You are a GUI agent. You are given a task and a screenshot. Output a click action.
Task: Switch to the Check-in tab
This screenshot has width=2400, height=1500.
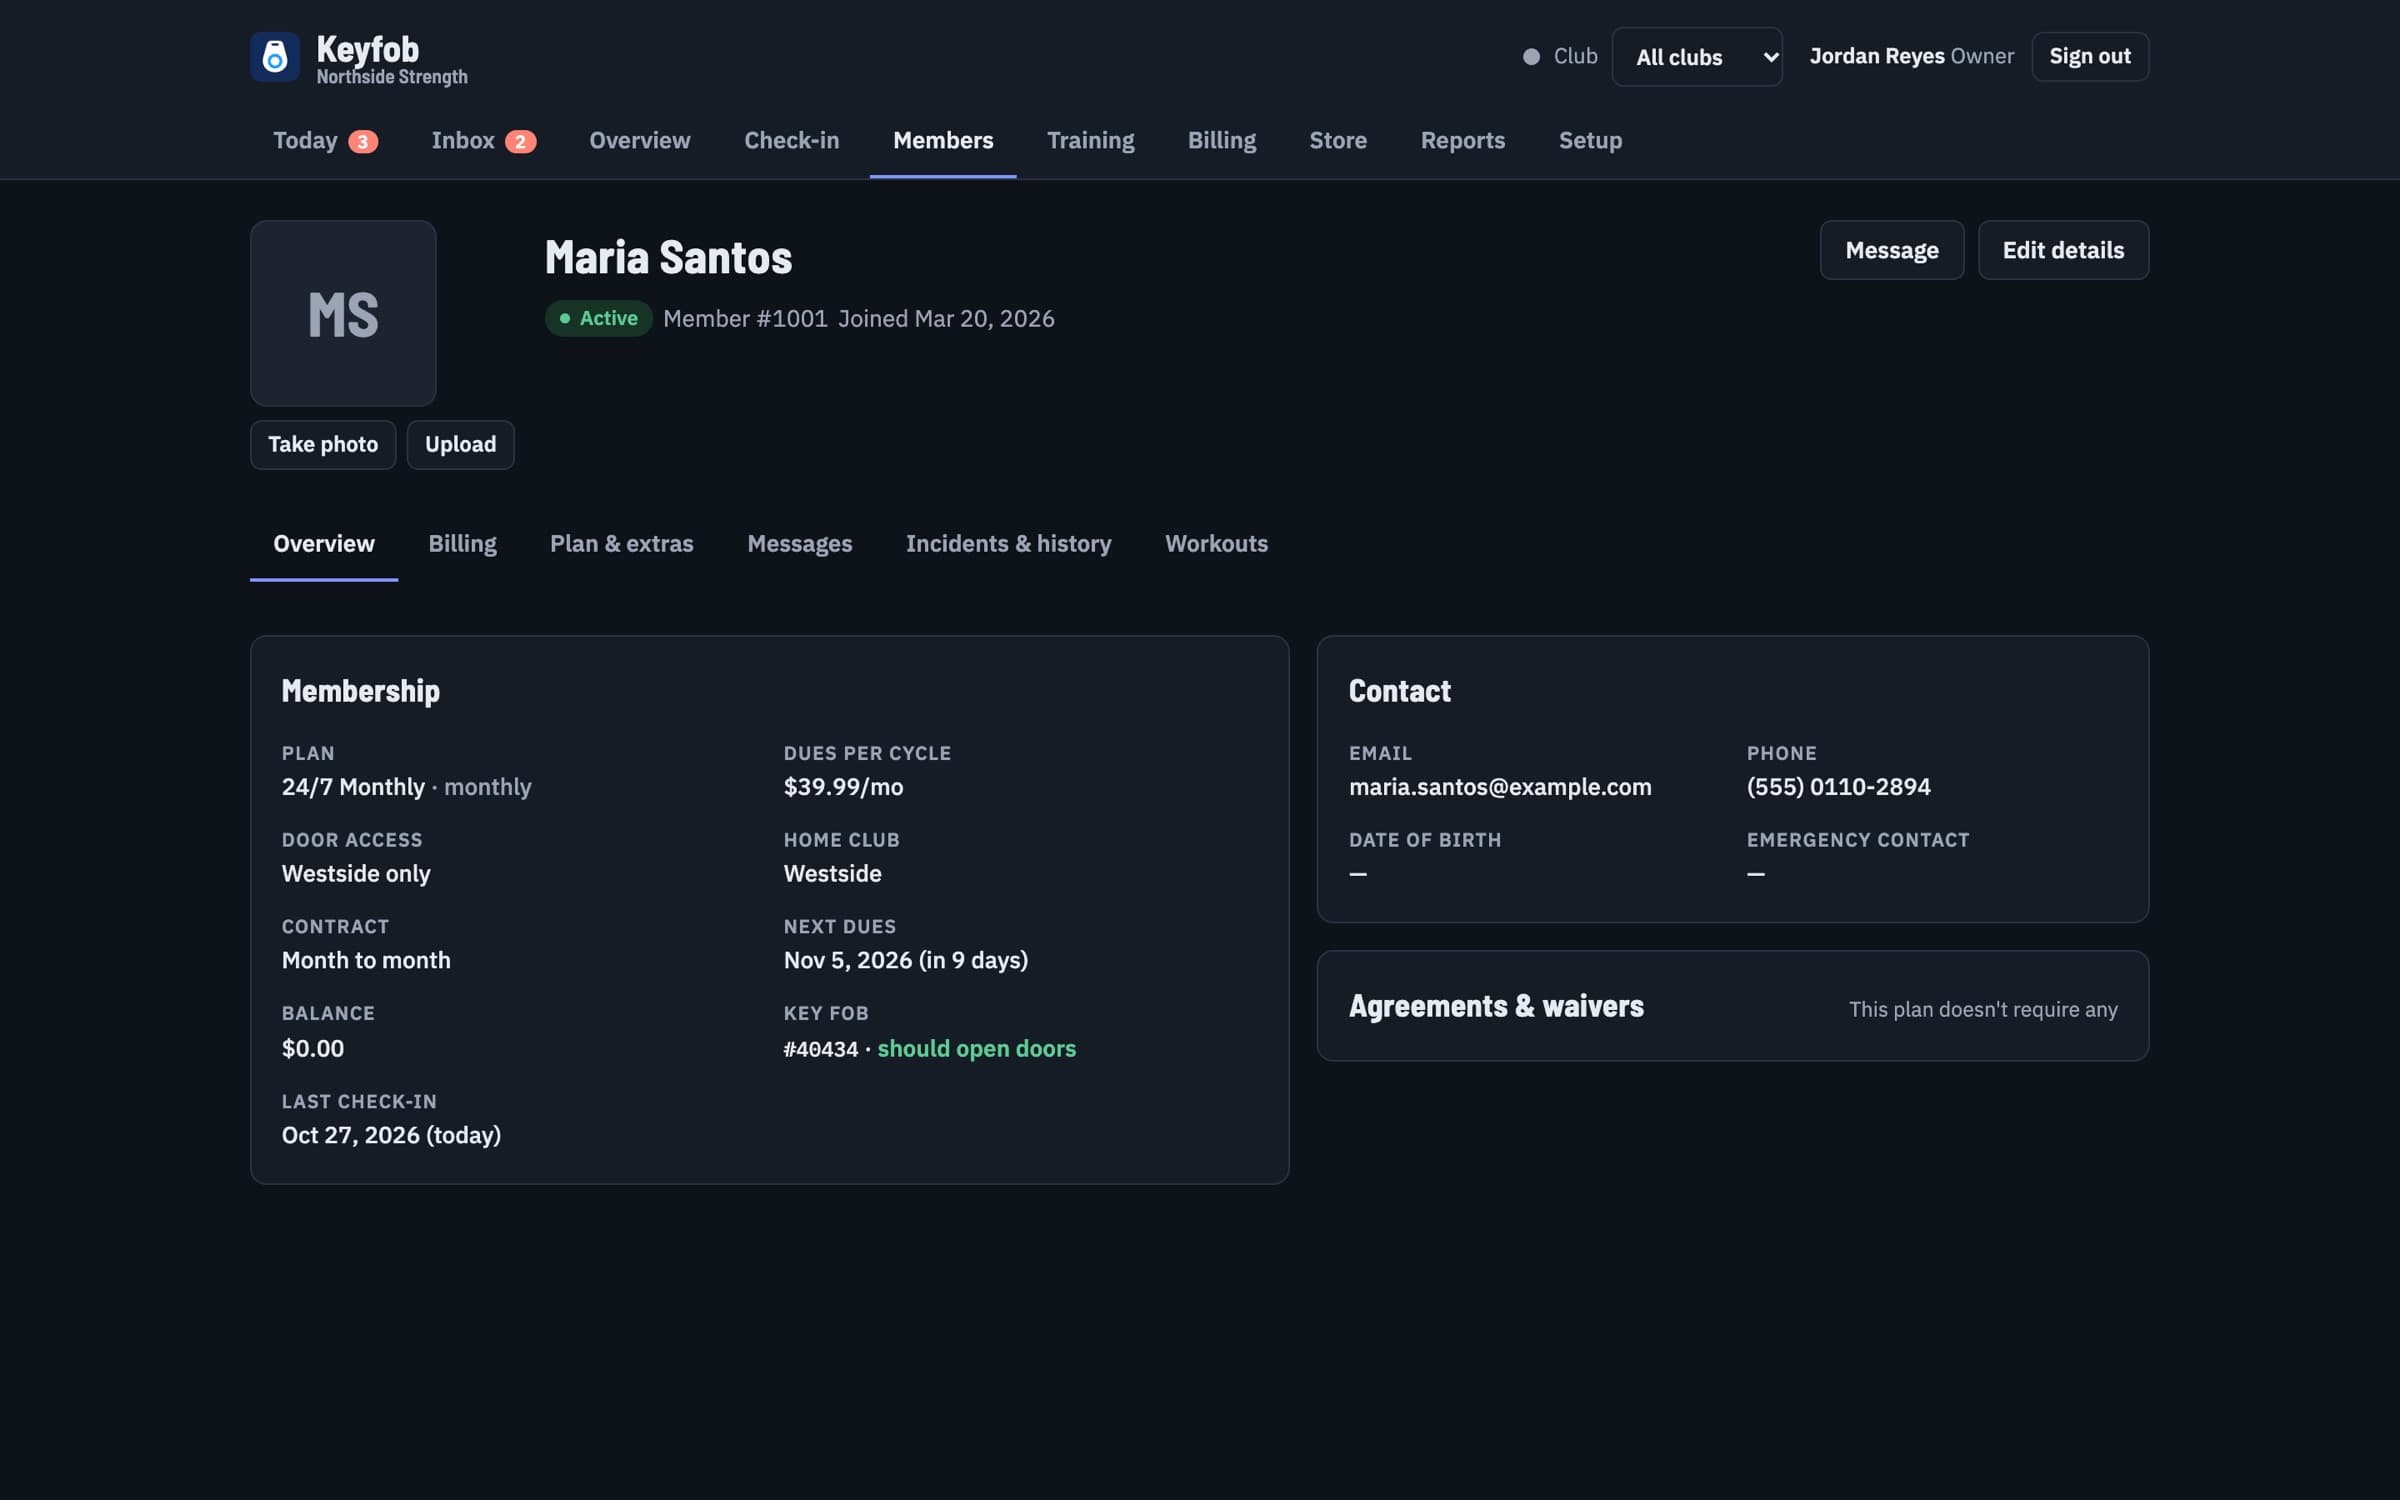791,140
